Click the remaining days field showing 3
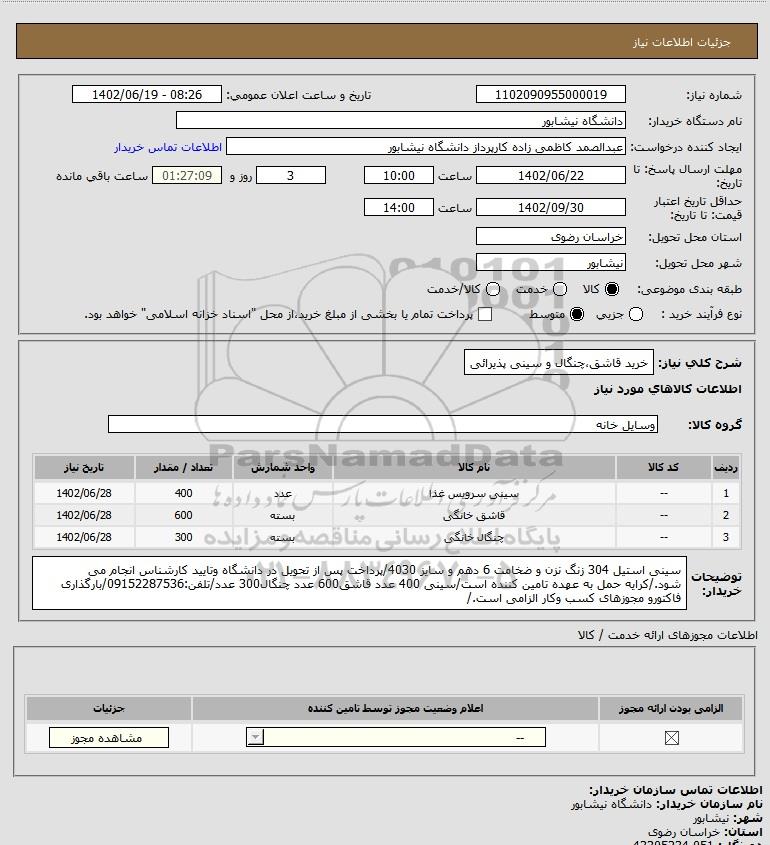The width and height of the screenshot is (770, 845). point(291,176)
